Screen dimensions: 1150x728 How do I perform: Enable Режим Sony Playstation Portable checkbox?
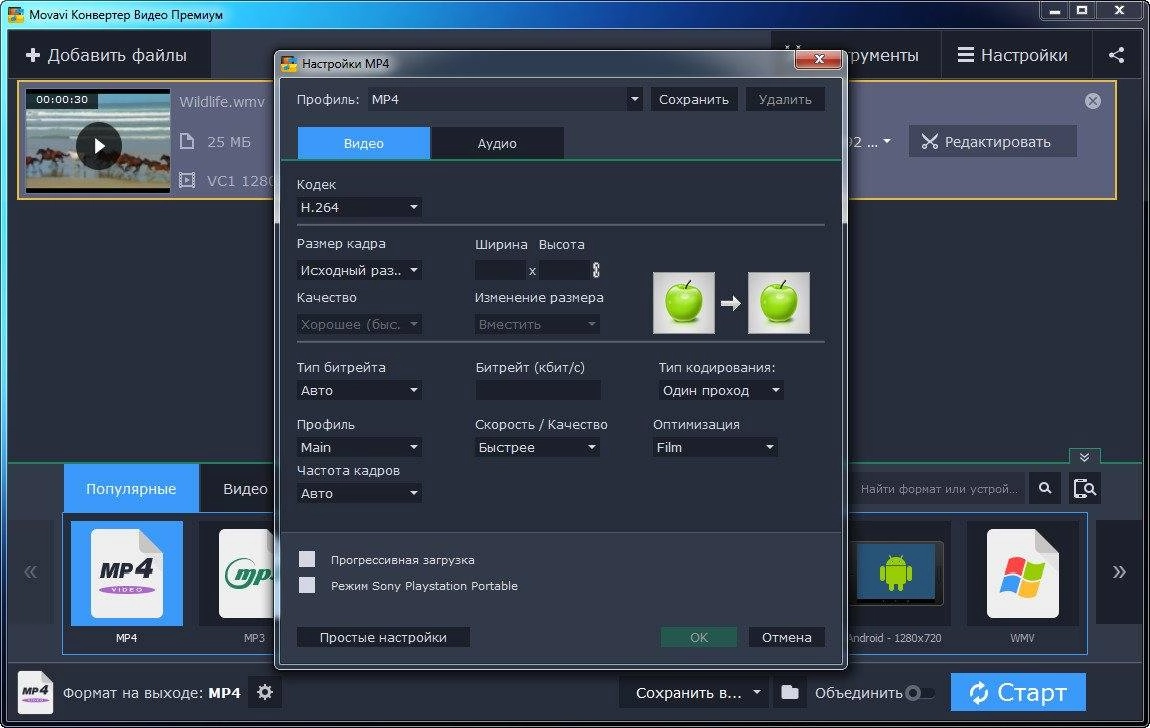pos(307,585)
